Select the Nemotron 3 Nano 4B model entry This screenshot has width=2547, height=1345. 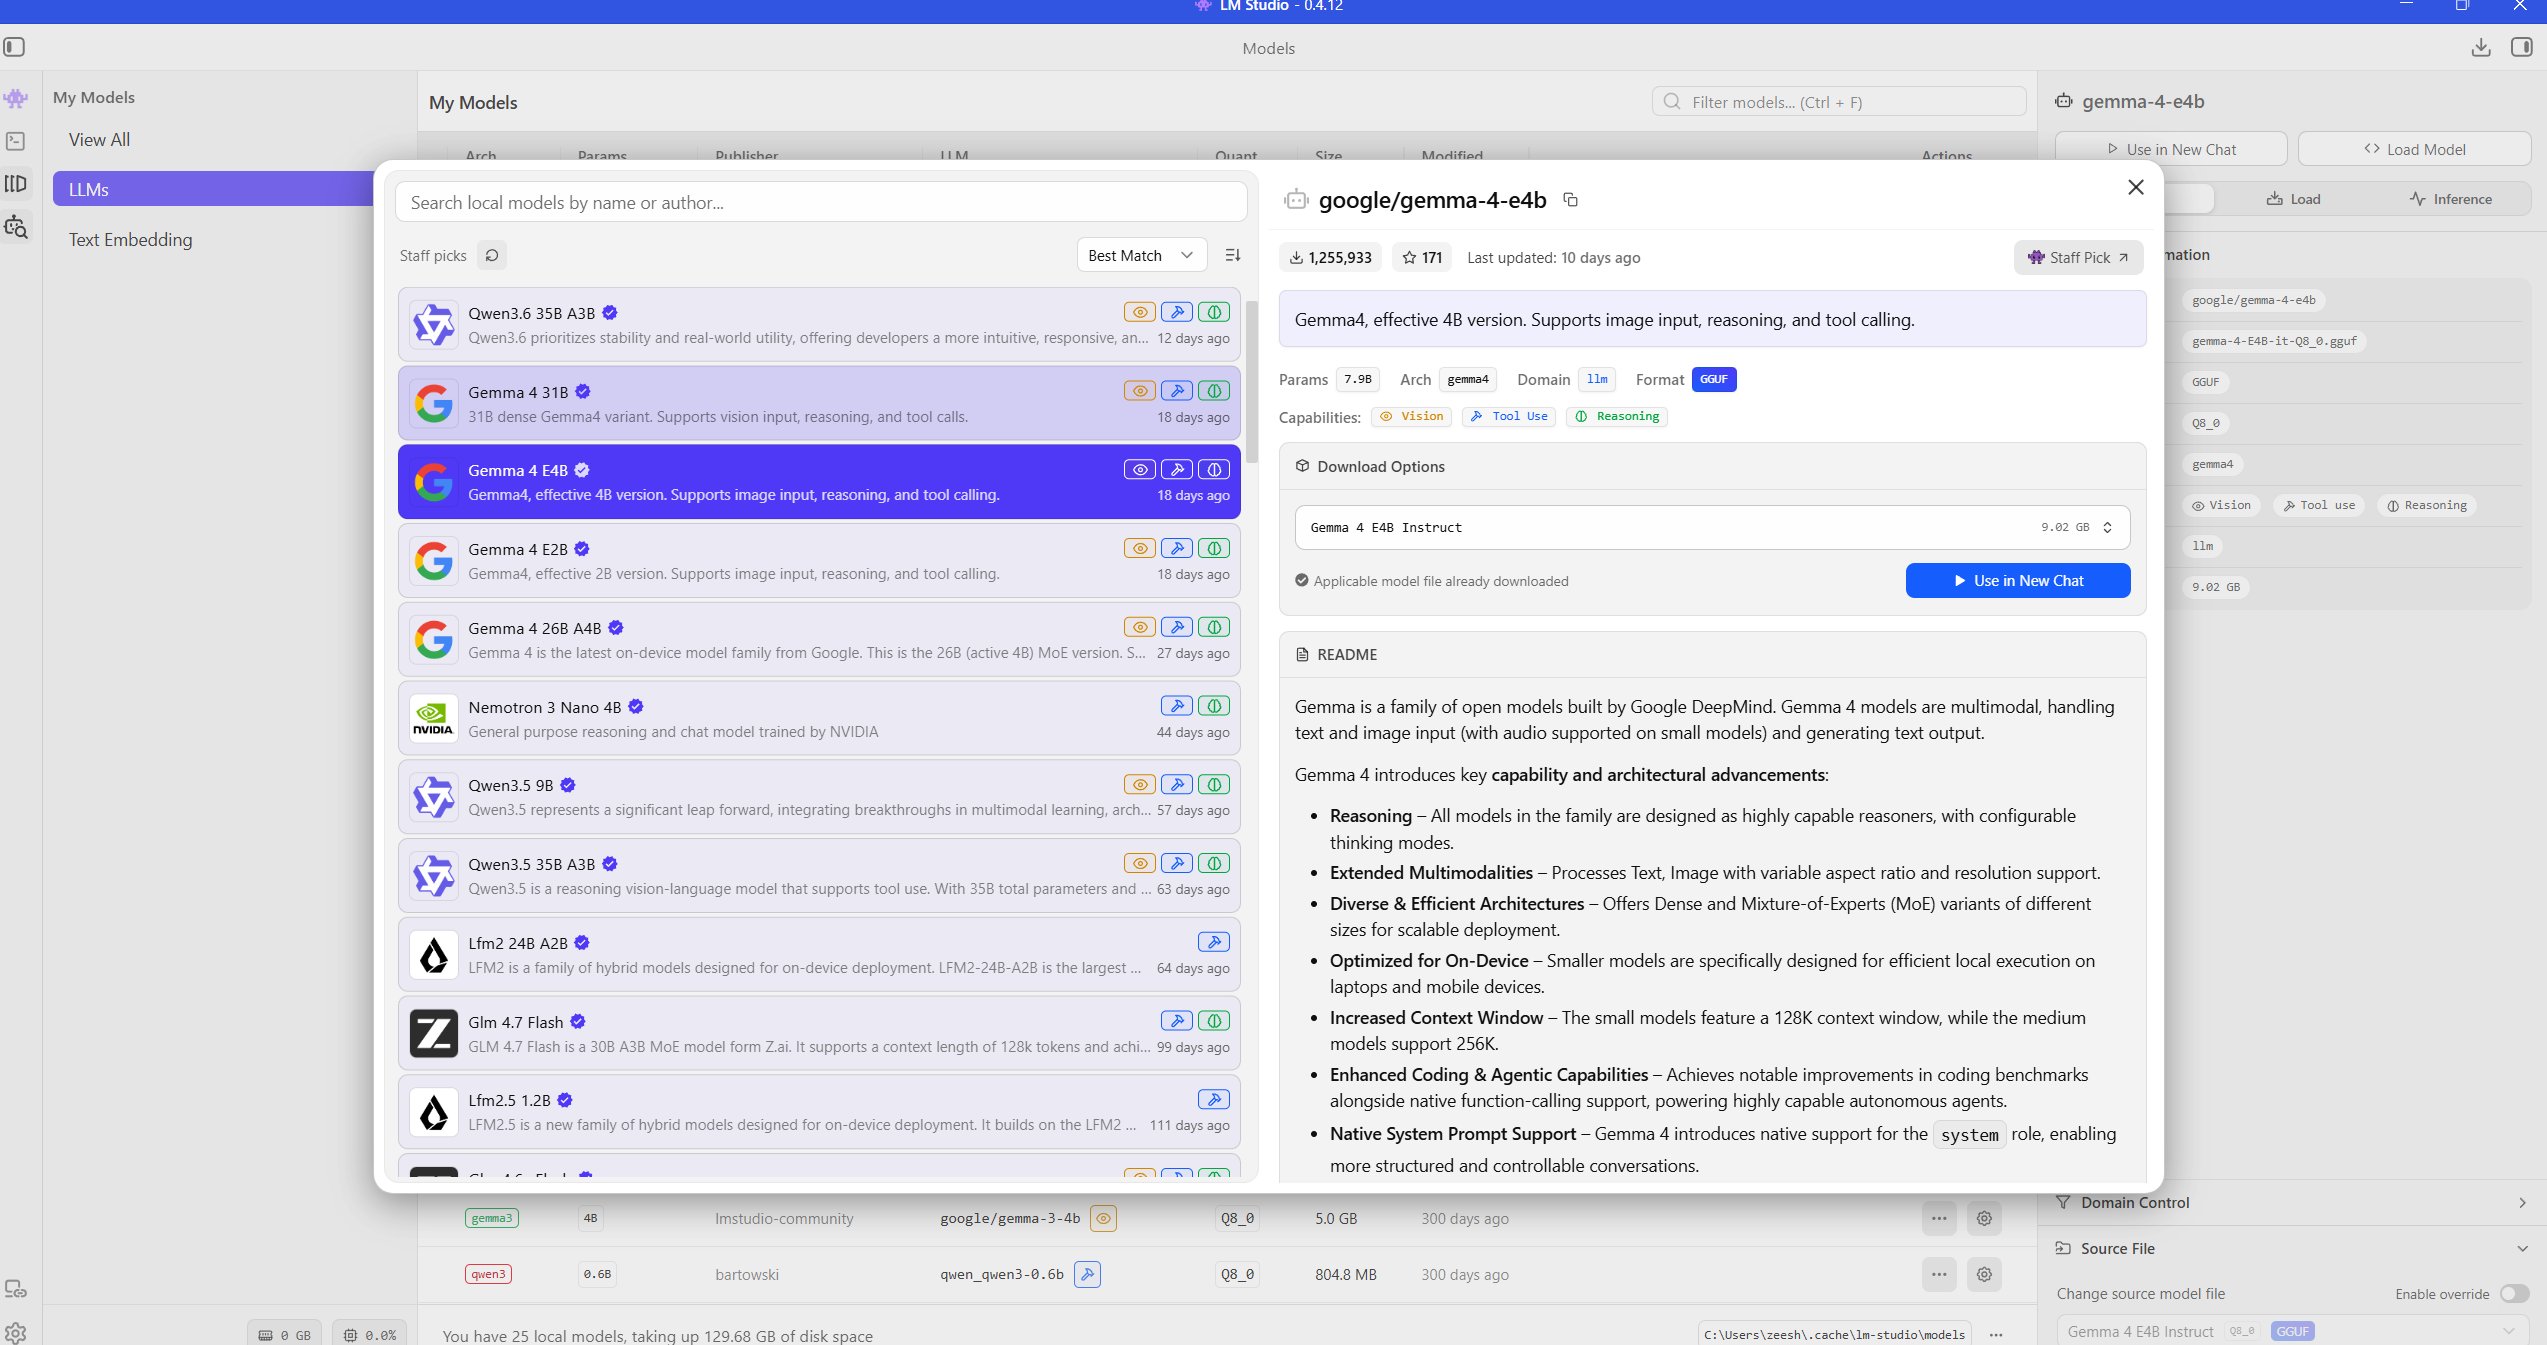pos(819,719)
